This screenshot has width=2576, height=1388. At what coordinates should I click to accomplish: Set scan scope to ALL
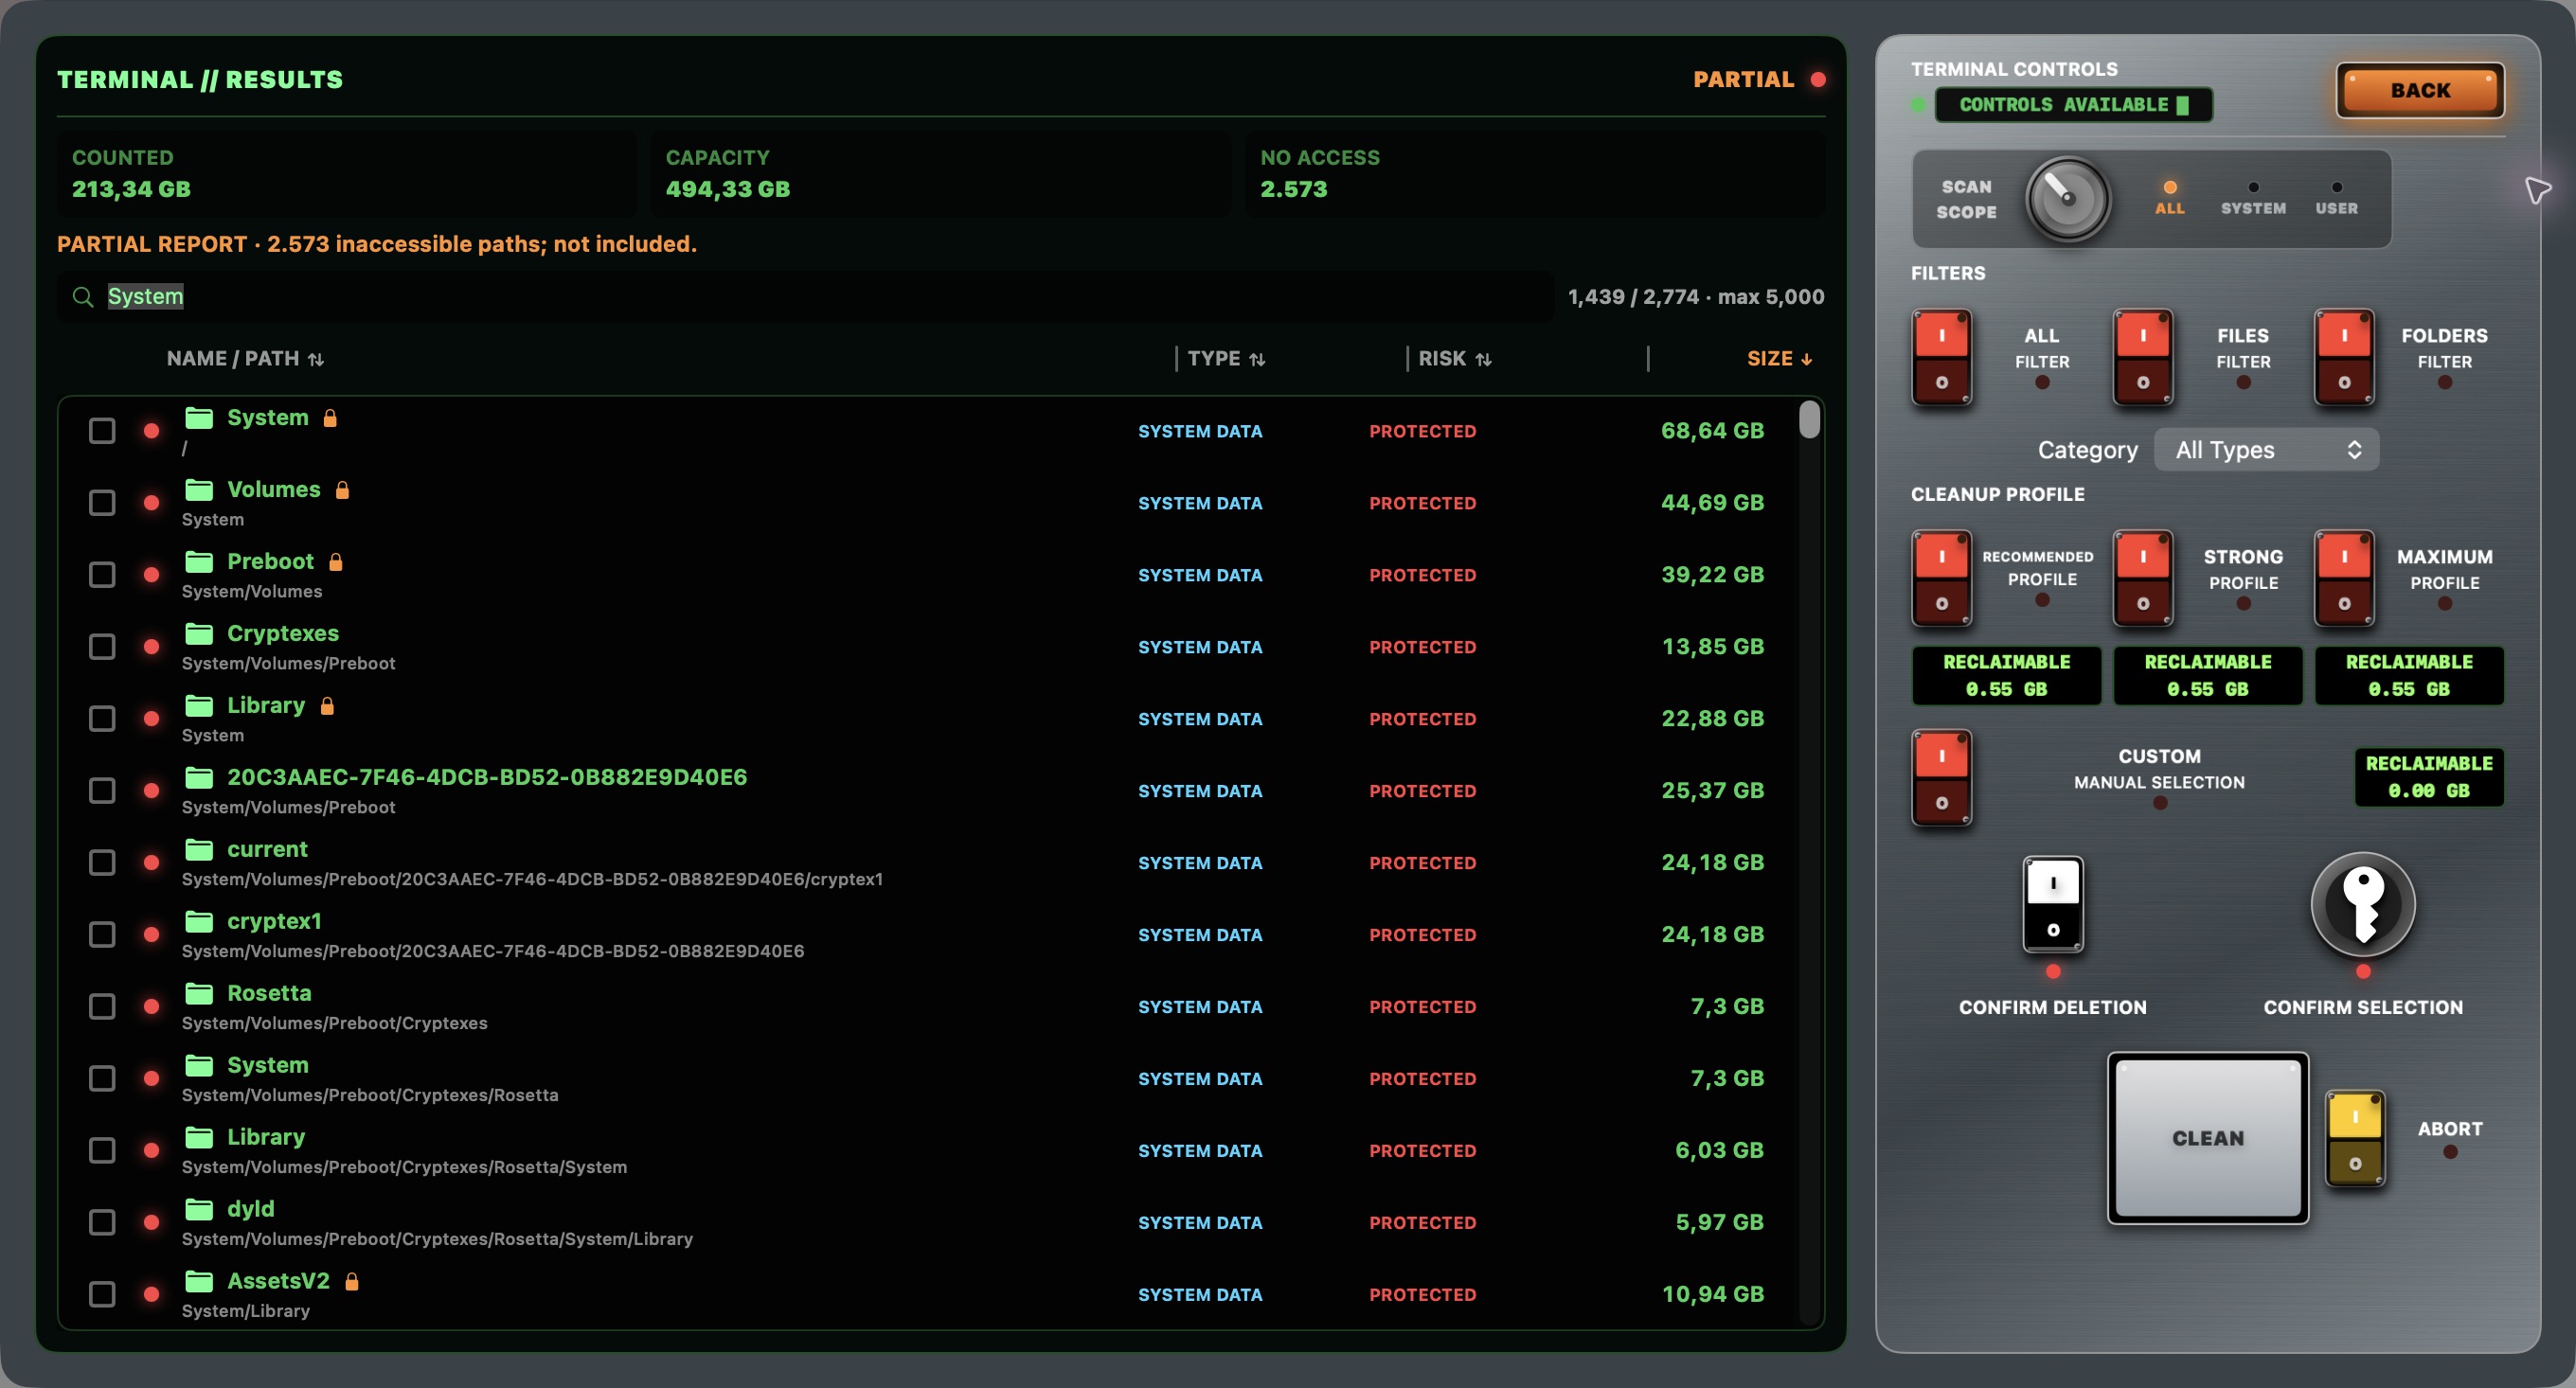pyautogui.click(x=2169, y=198)
